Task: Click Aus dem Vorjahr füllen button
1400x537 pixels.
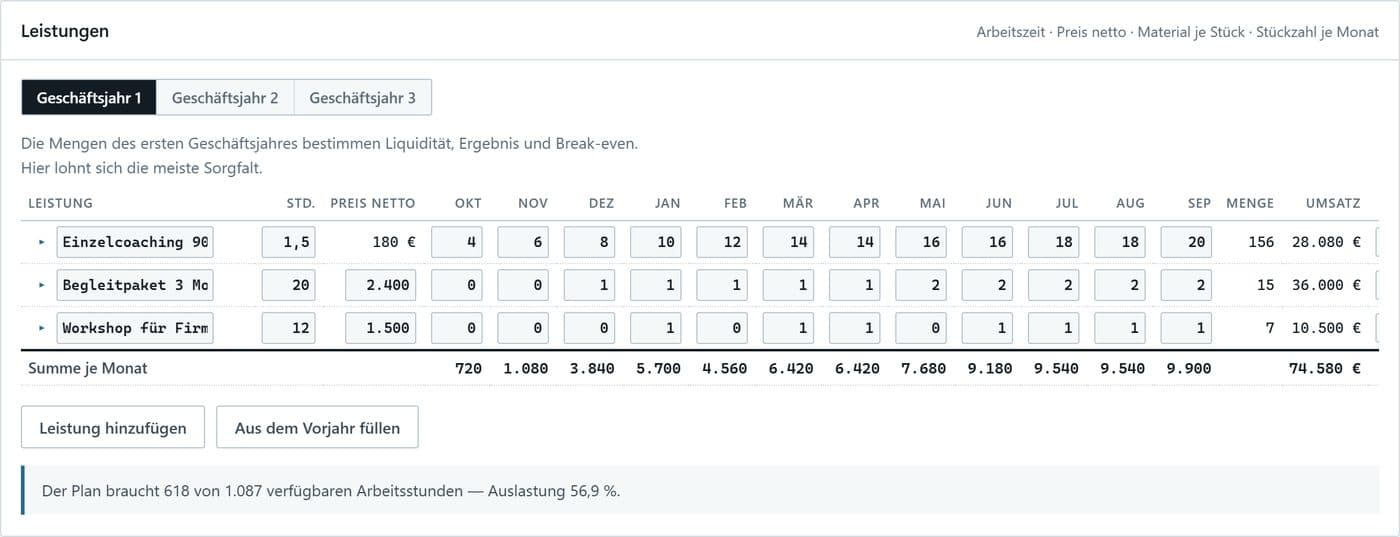Action: tap(317, 428)
